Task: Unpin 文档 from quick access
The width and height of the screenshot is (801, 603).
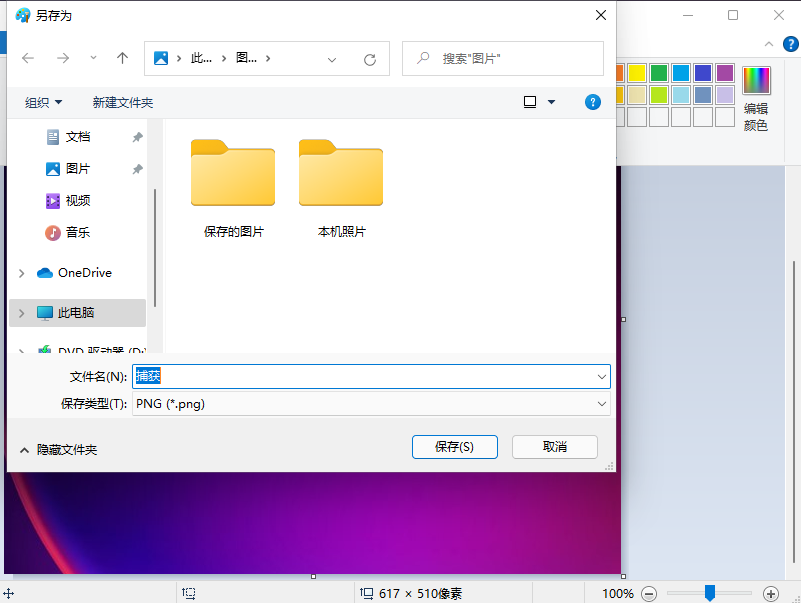Action: [x=137, y=137]
